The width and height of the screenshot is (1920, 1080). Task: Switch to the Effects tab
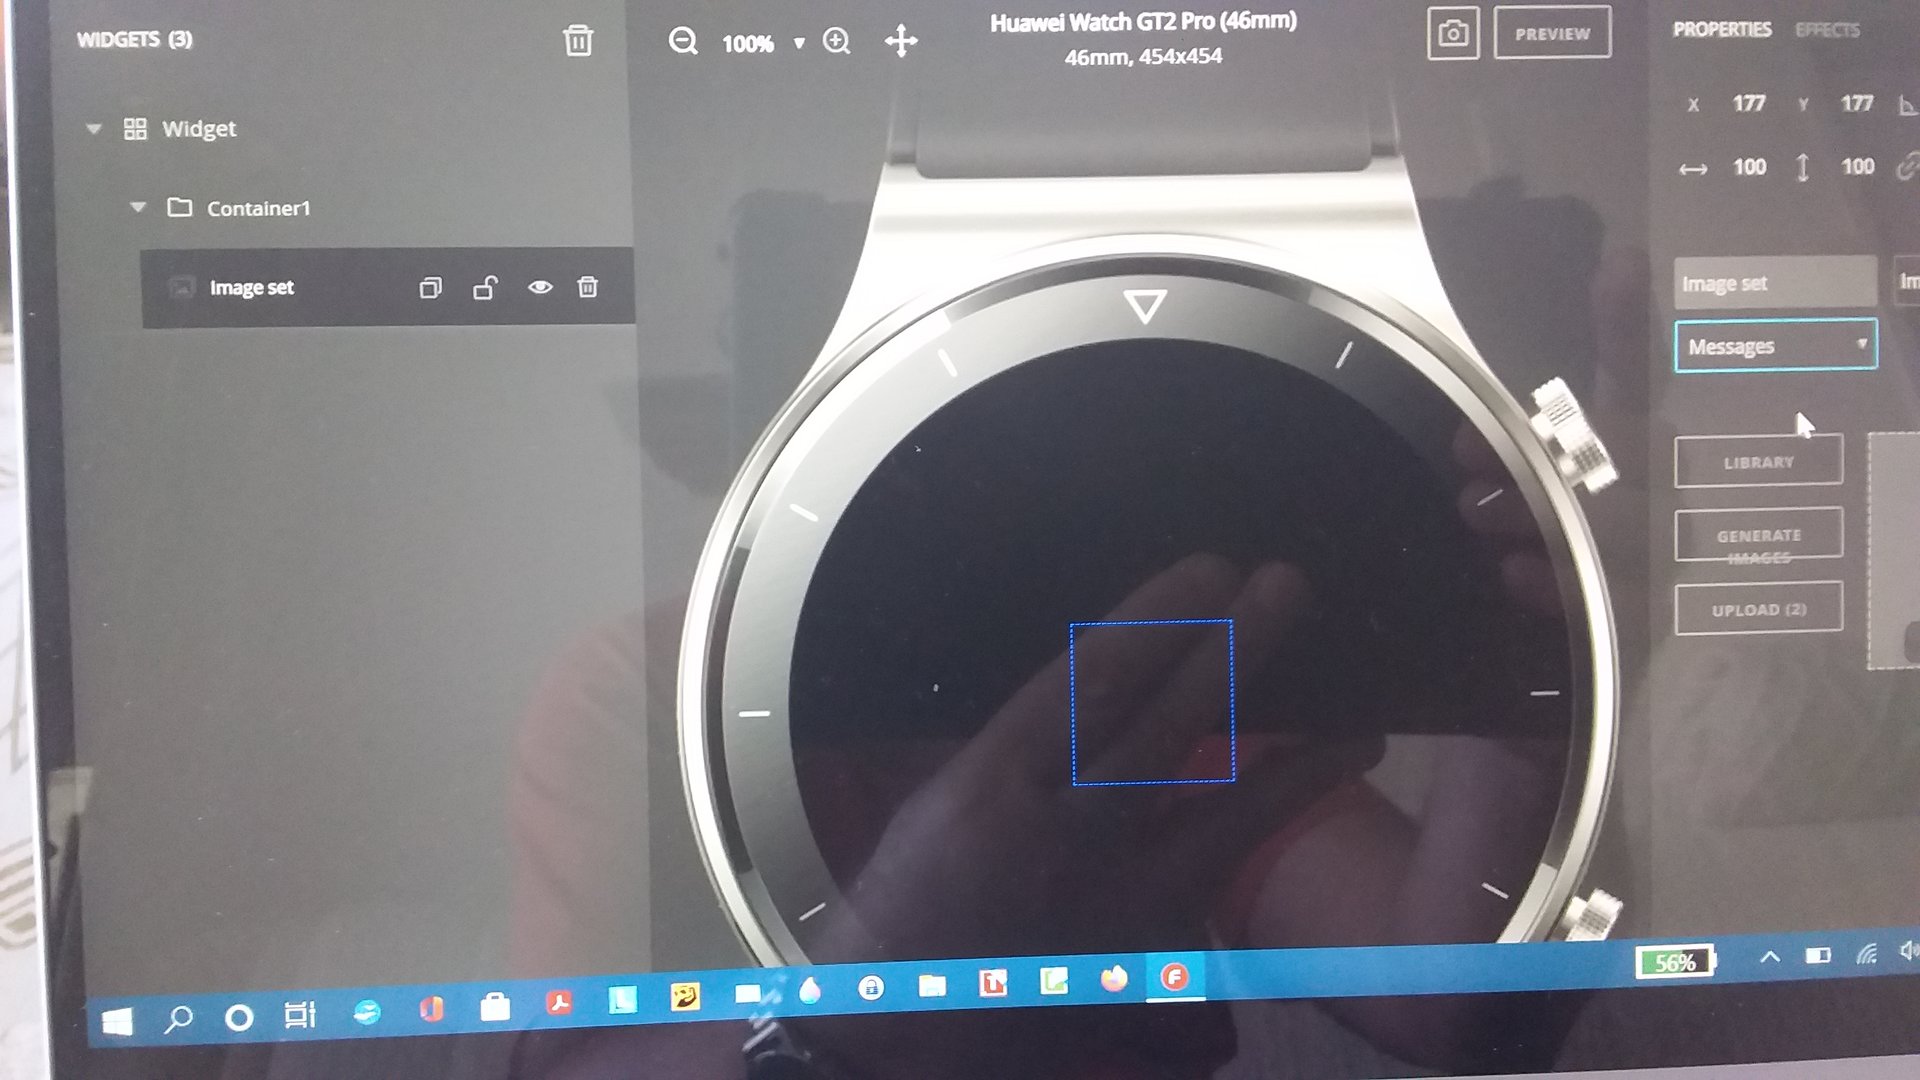coord(1827,30)
